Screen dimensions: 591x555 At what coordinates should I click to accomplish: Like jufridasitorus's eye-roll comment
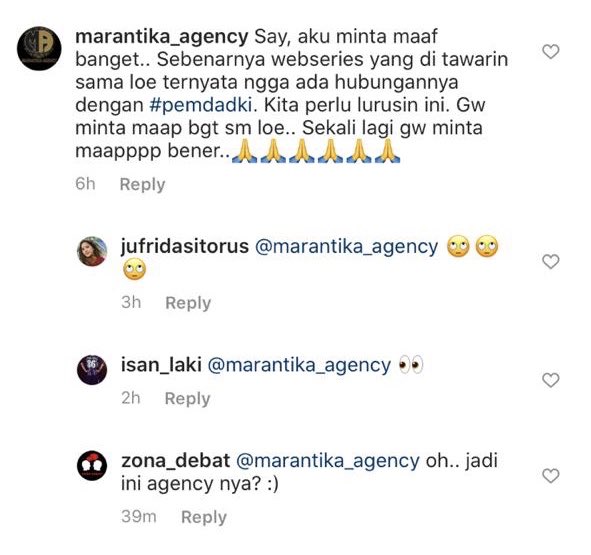(x=550, y=262)
